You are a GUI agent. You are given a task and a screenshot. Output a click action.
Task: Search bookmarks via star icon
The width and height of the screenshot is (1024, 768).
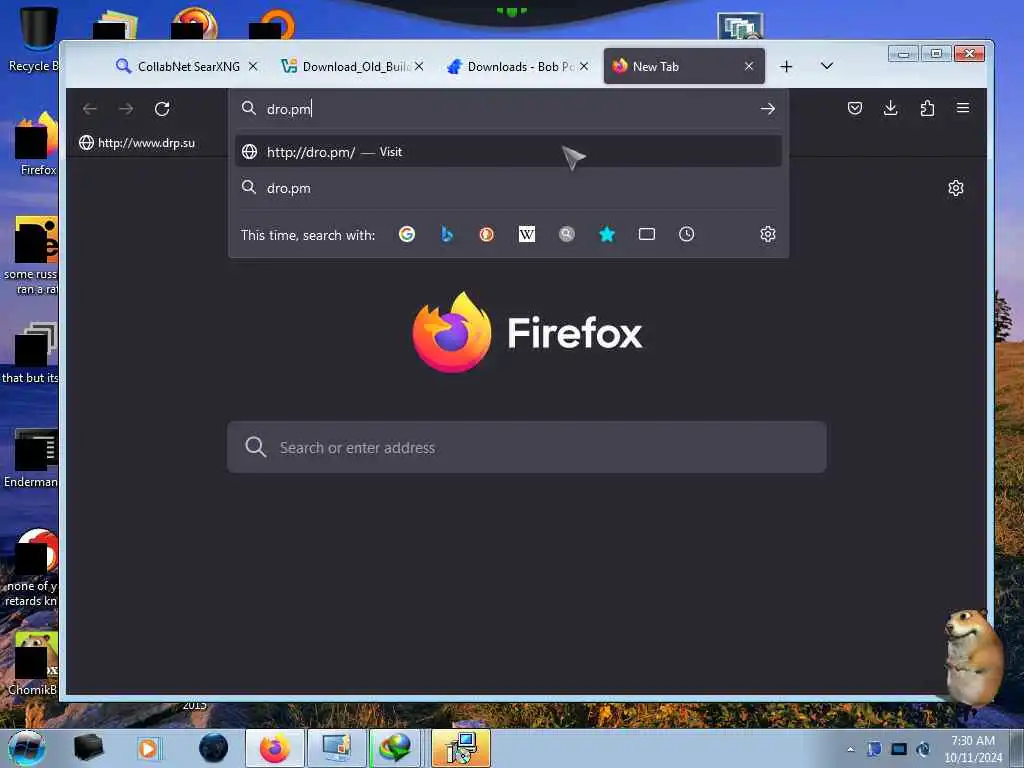607,234
